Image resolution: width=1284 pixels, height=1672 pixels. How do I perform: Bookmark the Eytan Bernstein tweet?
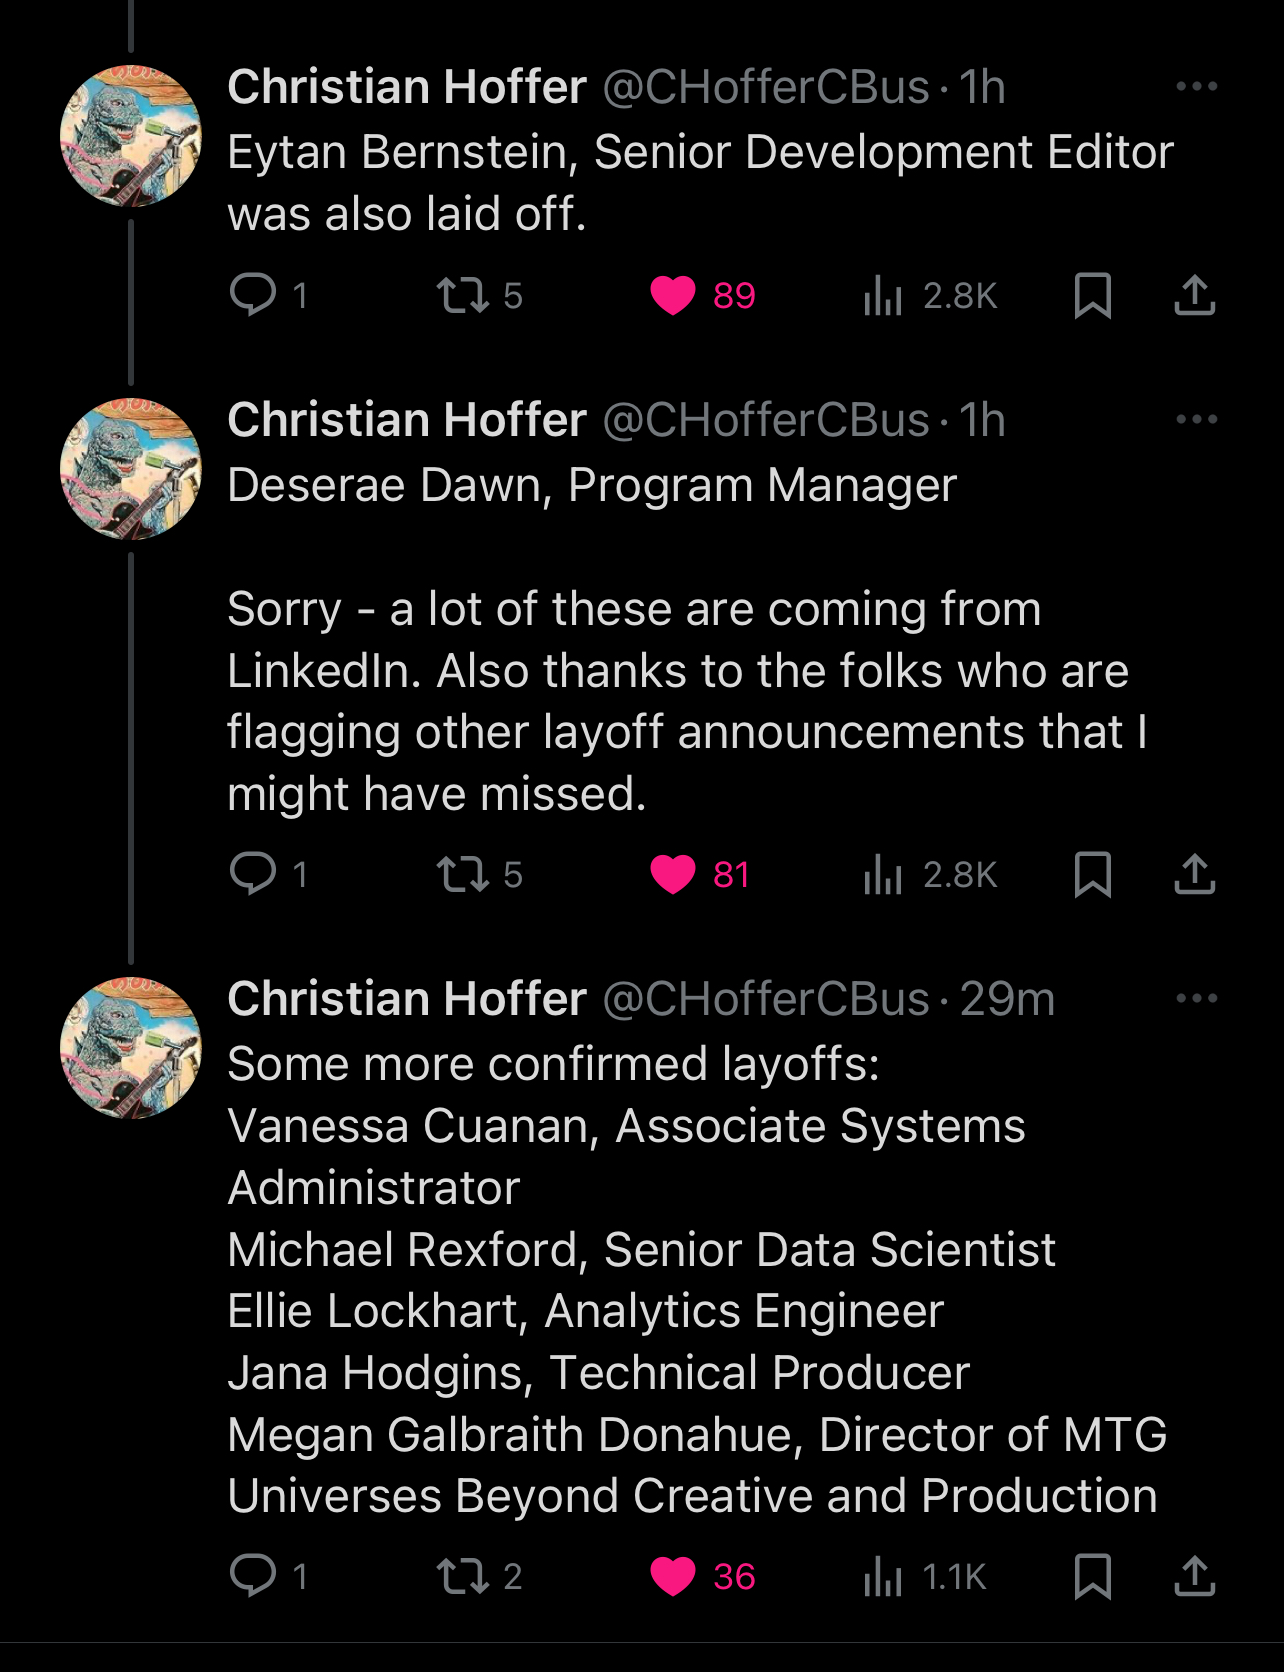1092,295
